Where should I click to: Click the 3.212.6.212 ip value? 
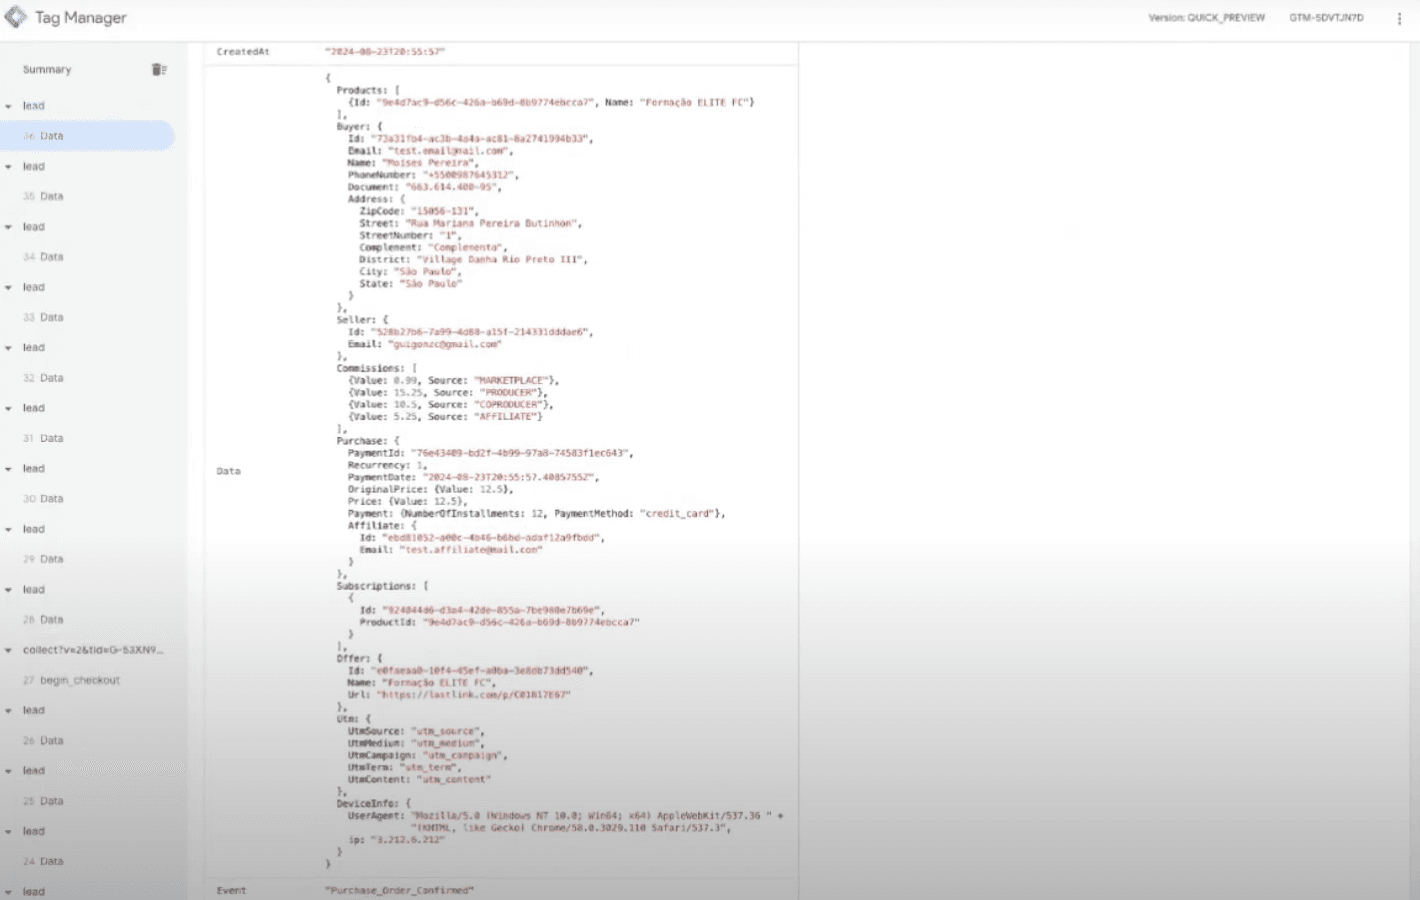tap(407, 840)
